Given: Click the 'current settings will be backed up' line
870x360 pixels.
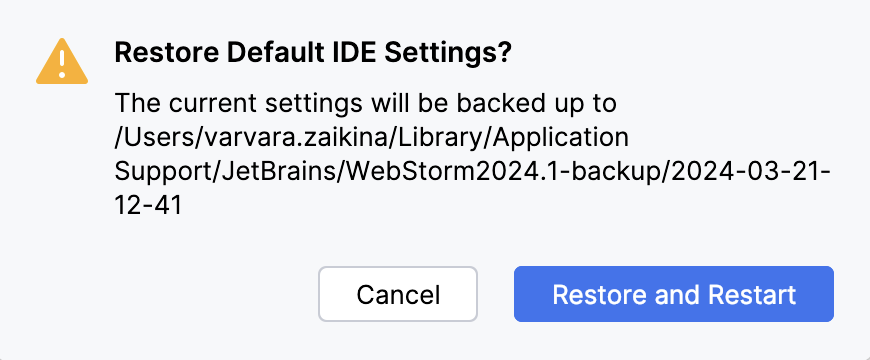Looking at the screenshot, I should [366, 103].
